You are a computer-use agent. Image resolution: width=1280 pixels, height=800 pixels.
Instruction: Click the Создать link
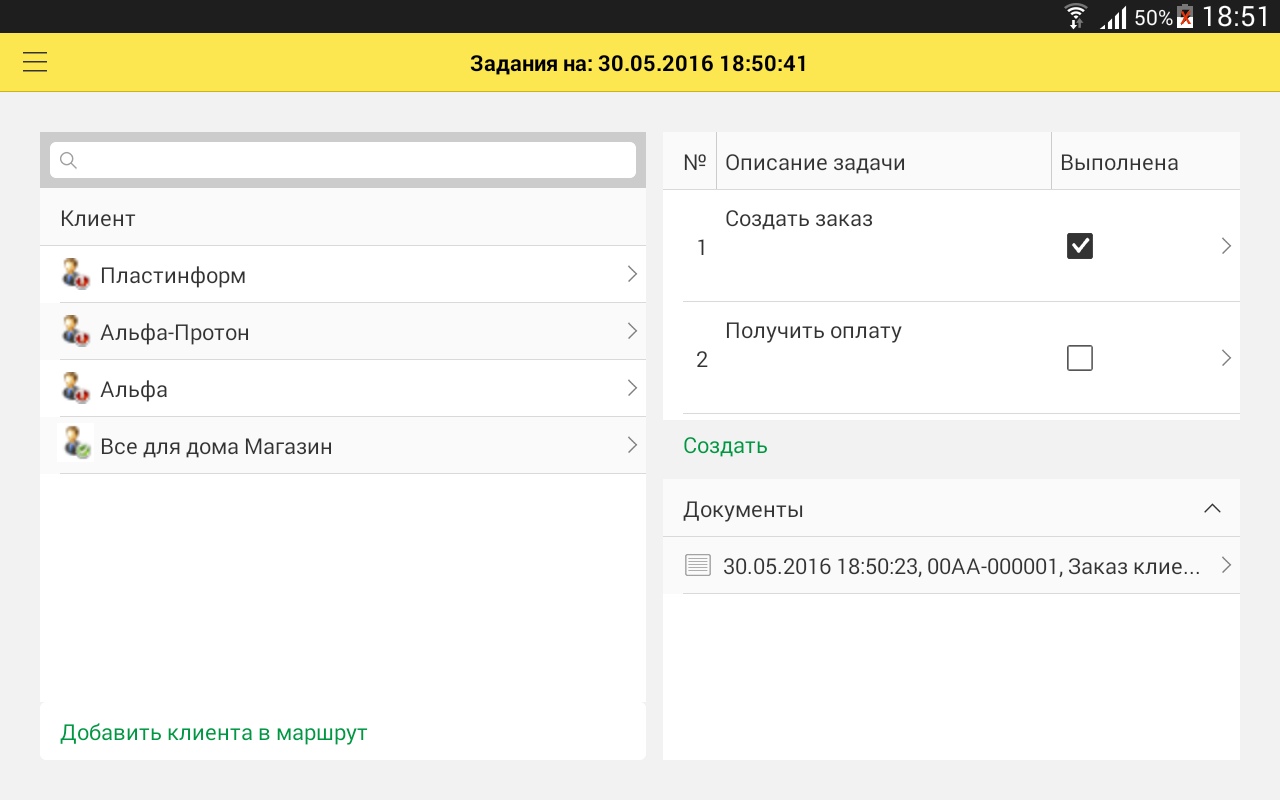tap(725, 446)
